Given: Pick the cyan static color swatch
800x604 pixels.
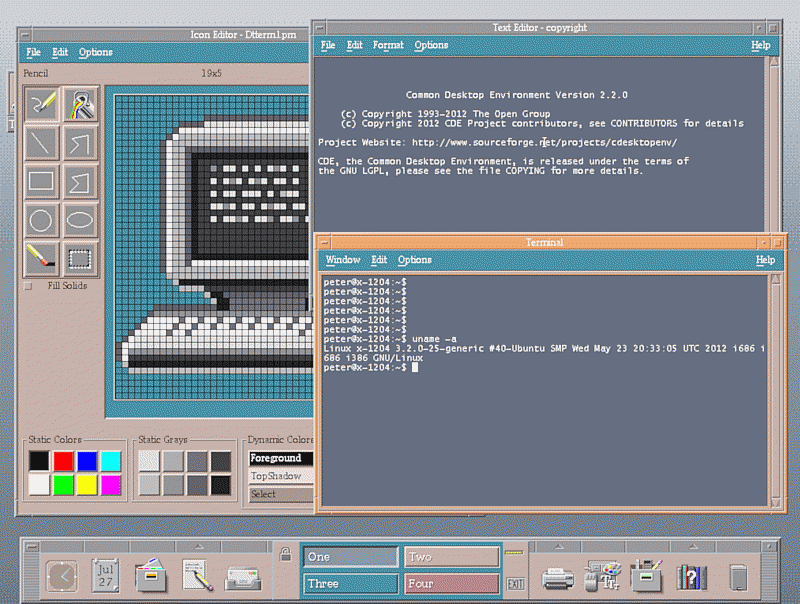Looking at the screenshot, I should tap(111, 461).
